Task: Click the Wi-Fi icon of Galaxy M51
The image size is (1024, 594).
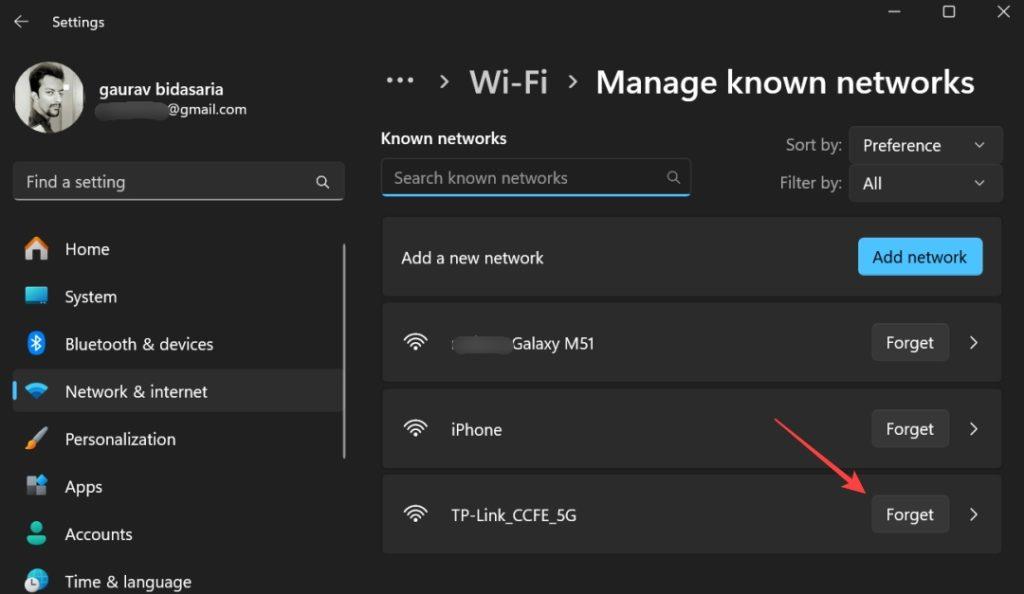Action: (415, 342)
